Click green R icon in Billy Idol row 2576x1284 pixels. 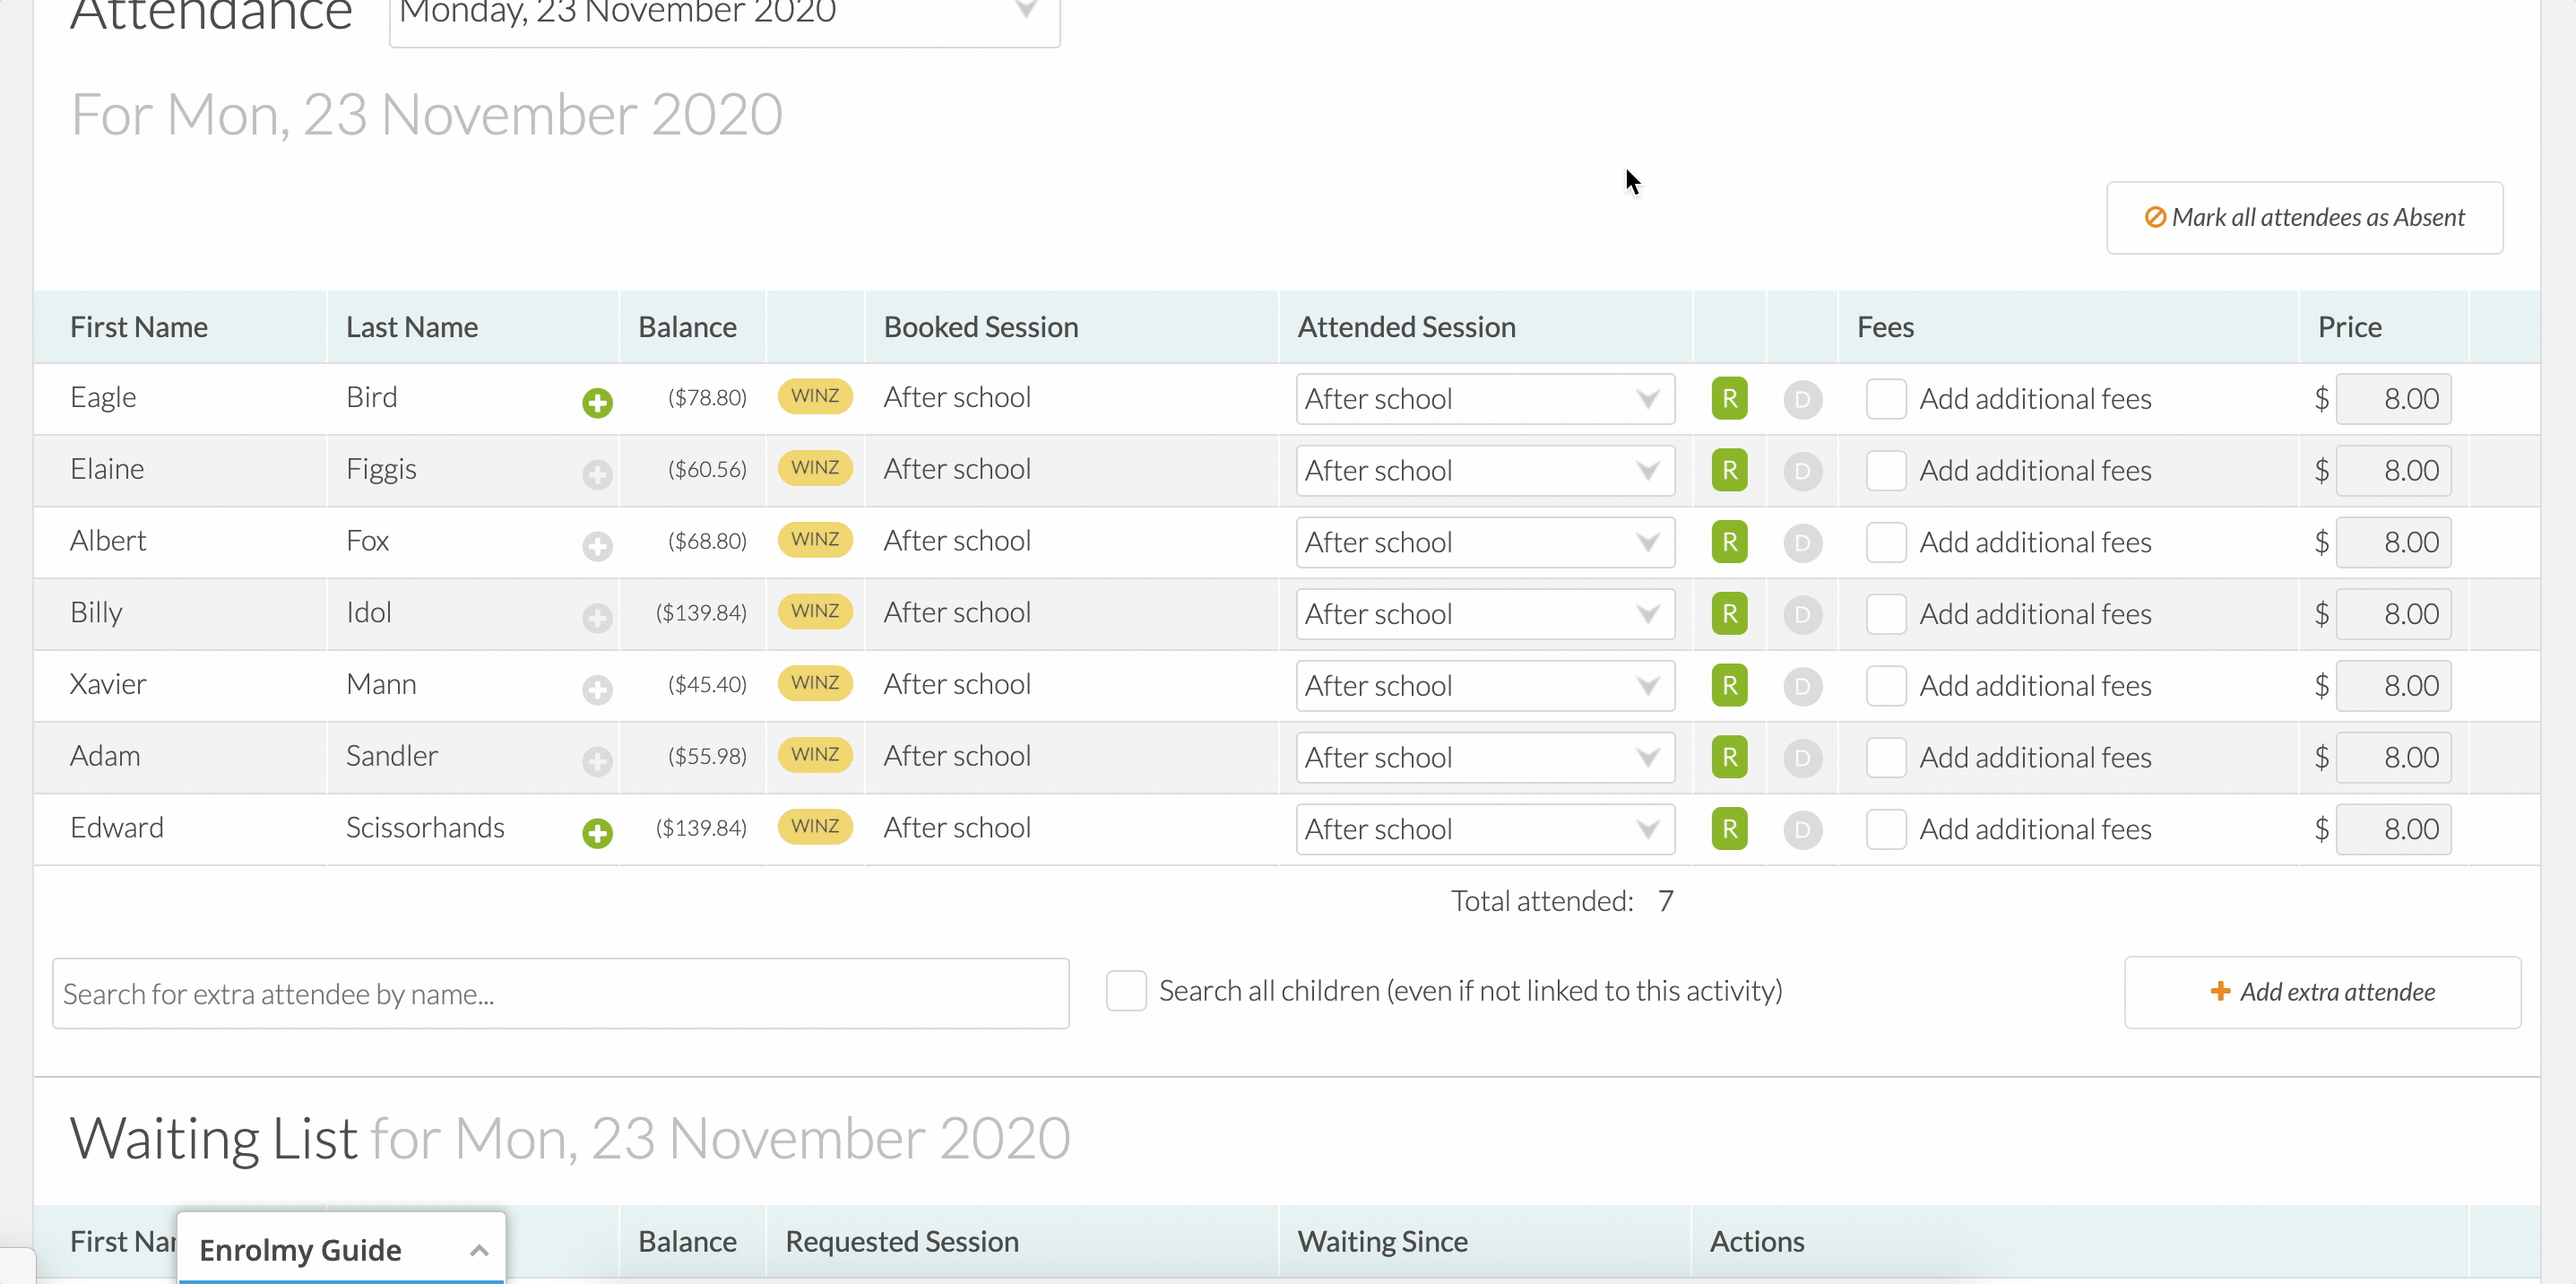pos(1729,613)
